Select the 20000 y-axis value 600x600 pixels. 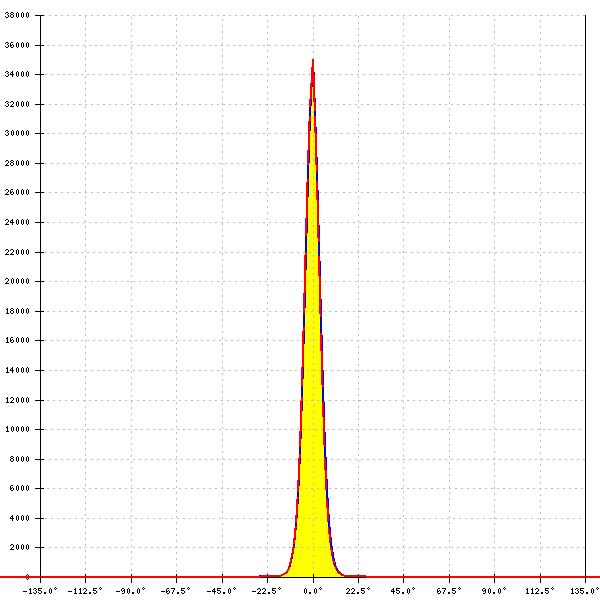[17, 281]
